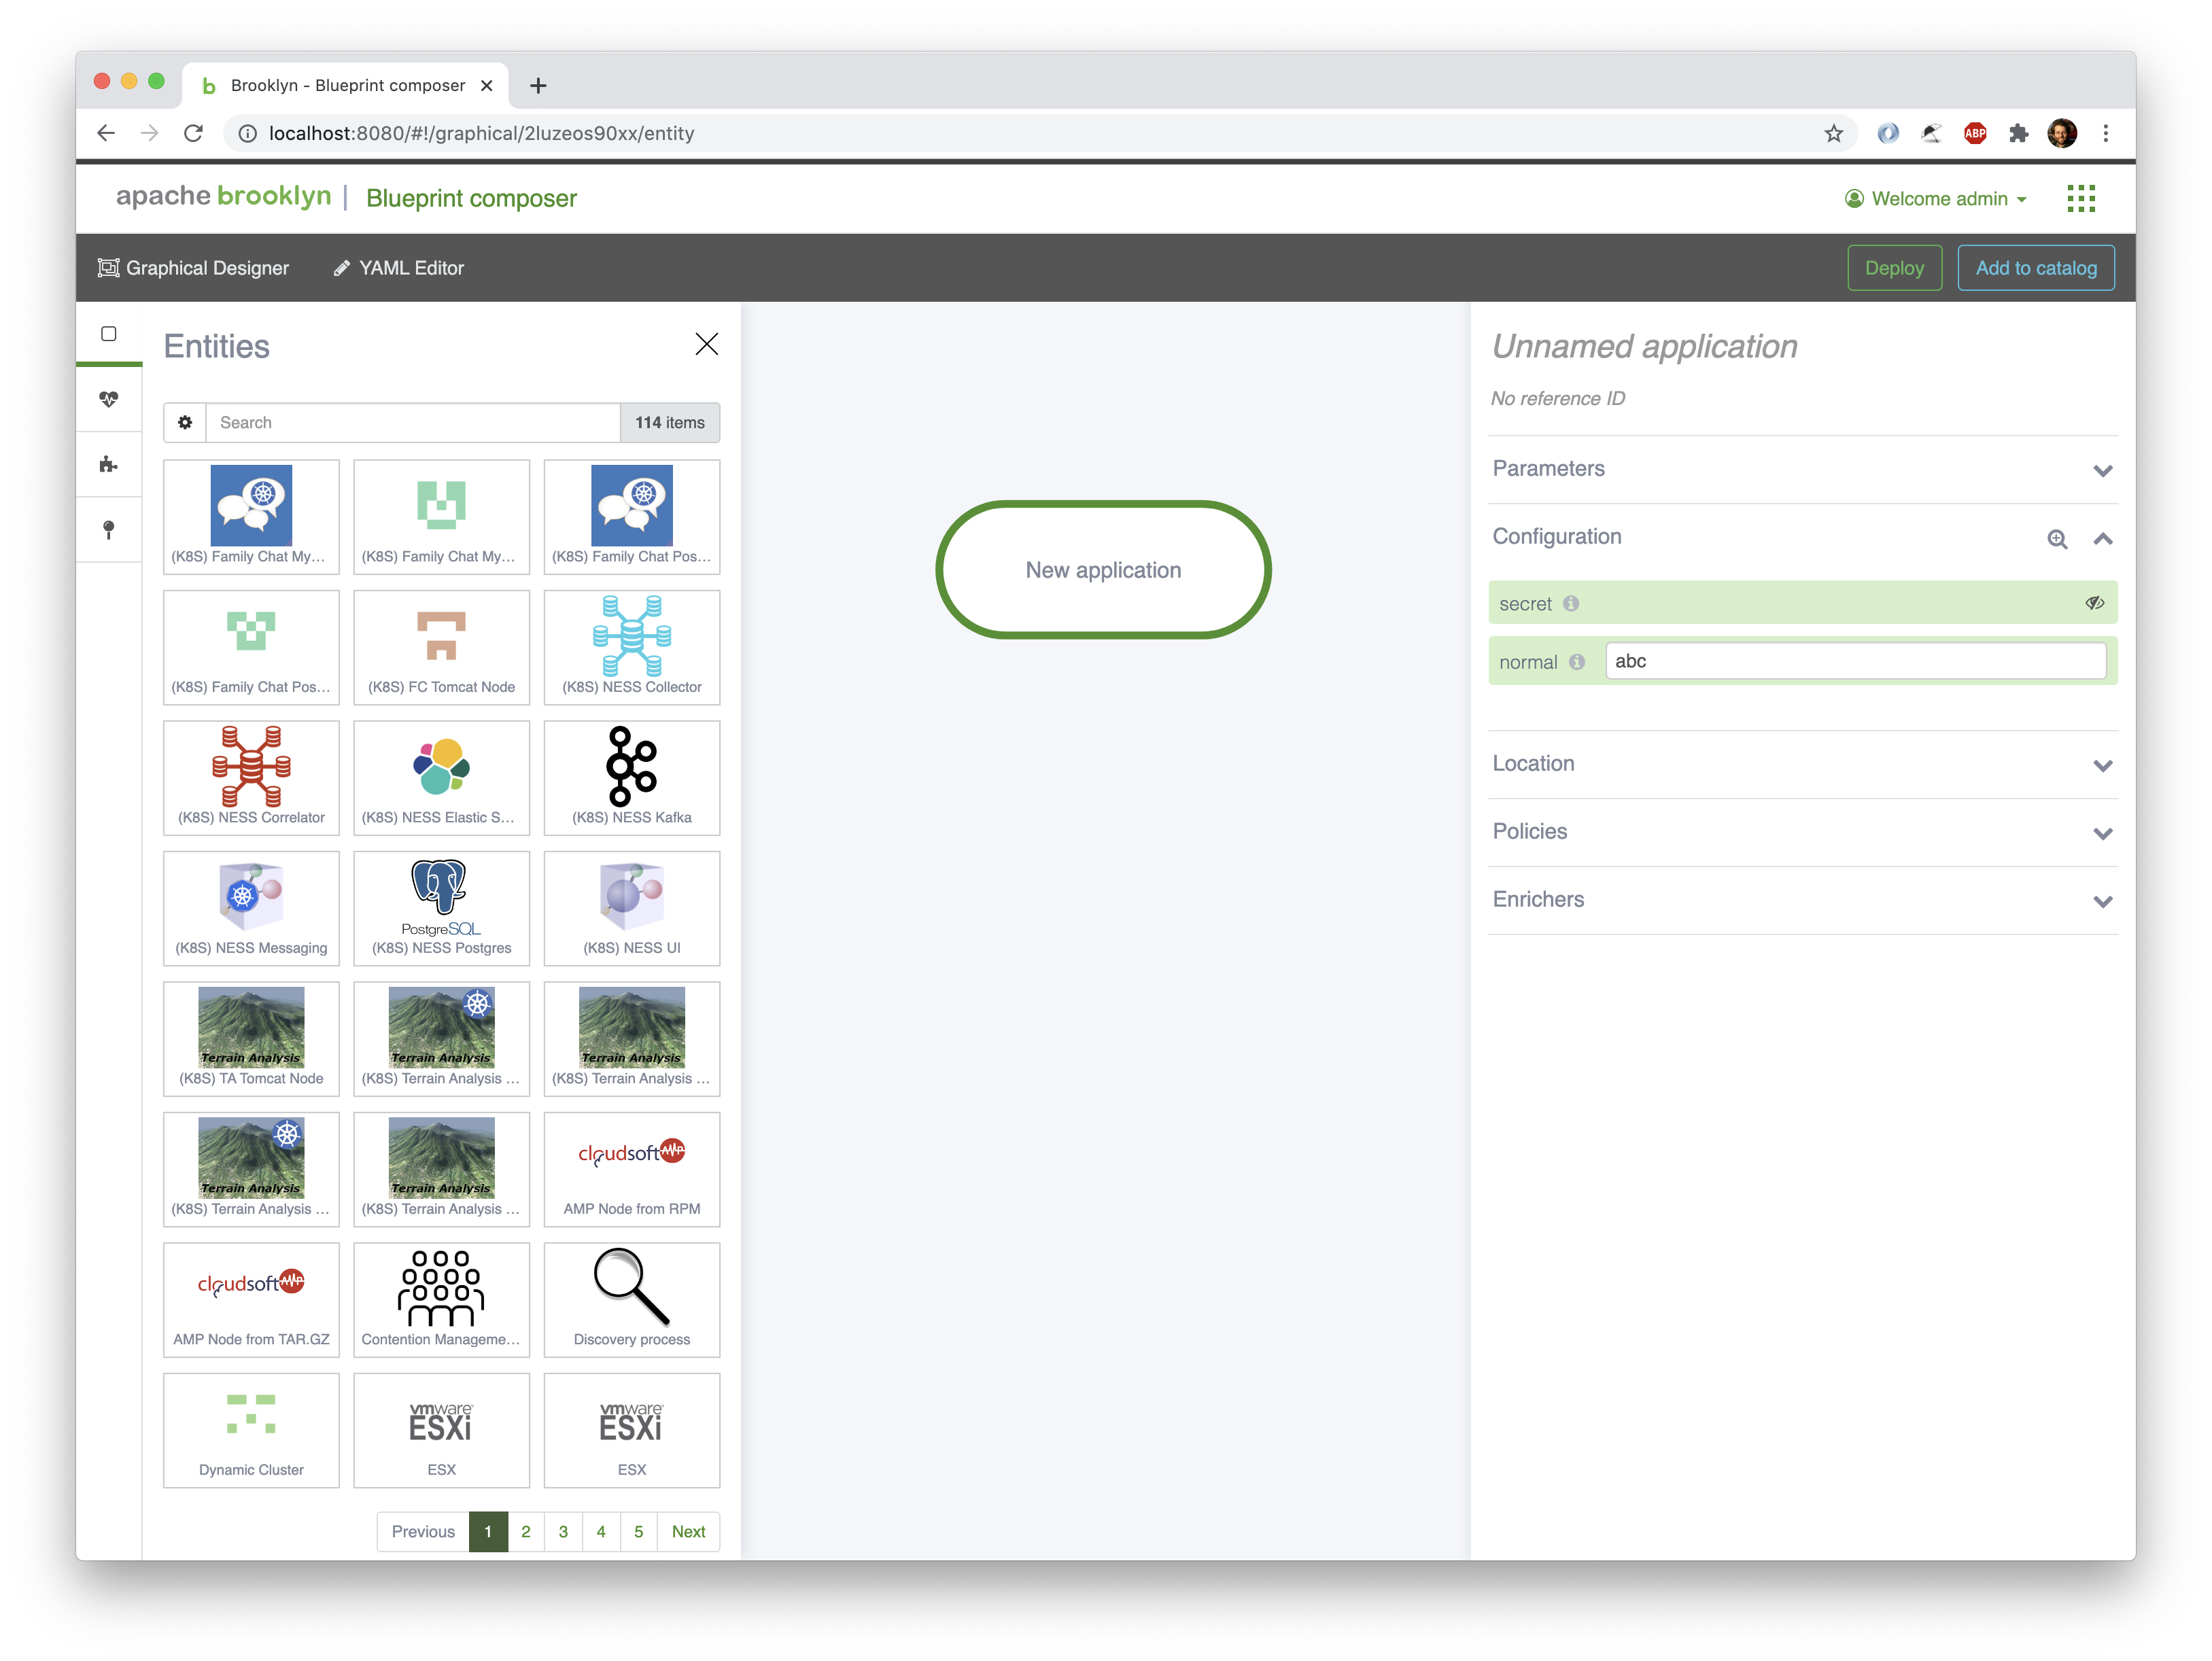The width and height of the screenshot is (2212, 1661).
Task: Open the enrichers puzzle piece sidebar icon
Action: pos(109,464)
